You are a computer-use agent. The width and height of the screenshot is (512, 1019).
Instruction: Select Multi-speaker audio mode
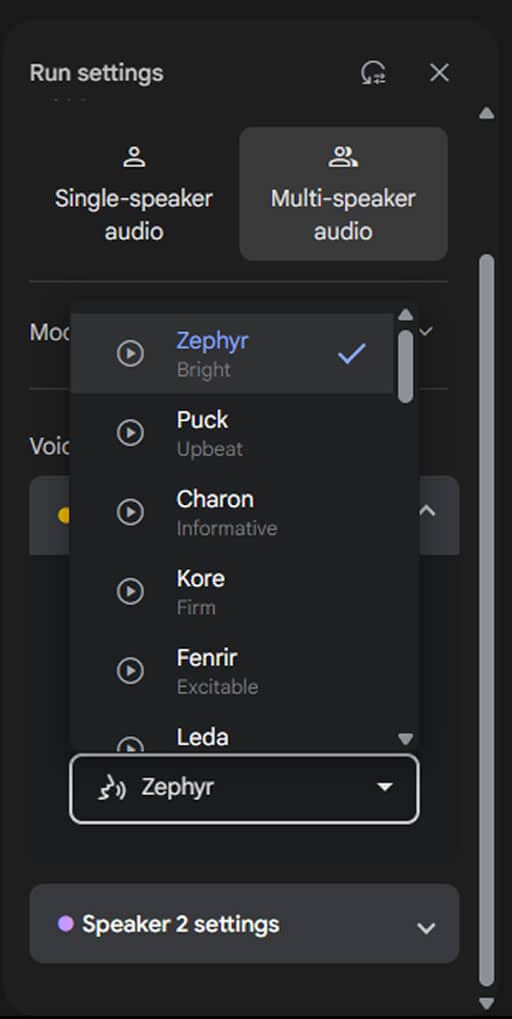[343, 194]
